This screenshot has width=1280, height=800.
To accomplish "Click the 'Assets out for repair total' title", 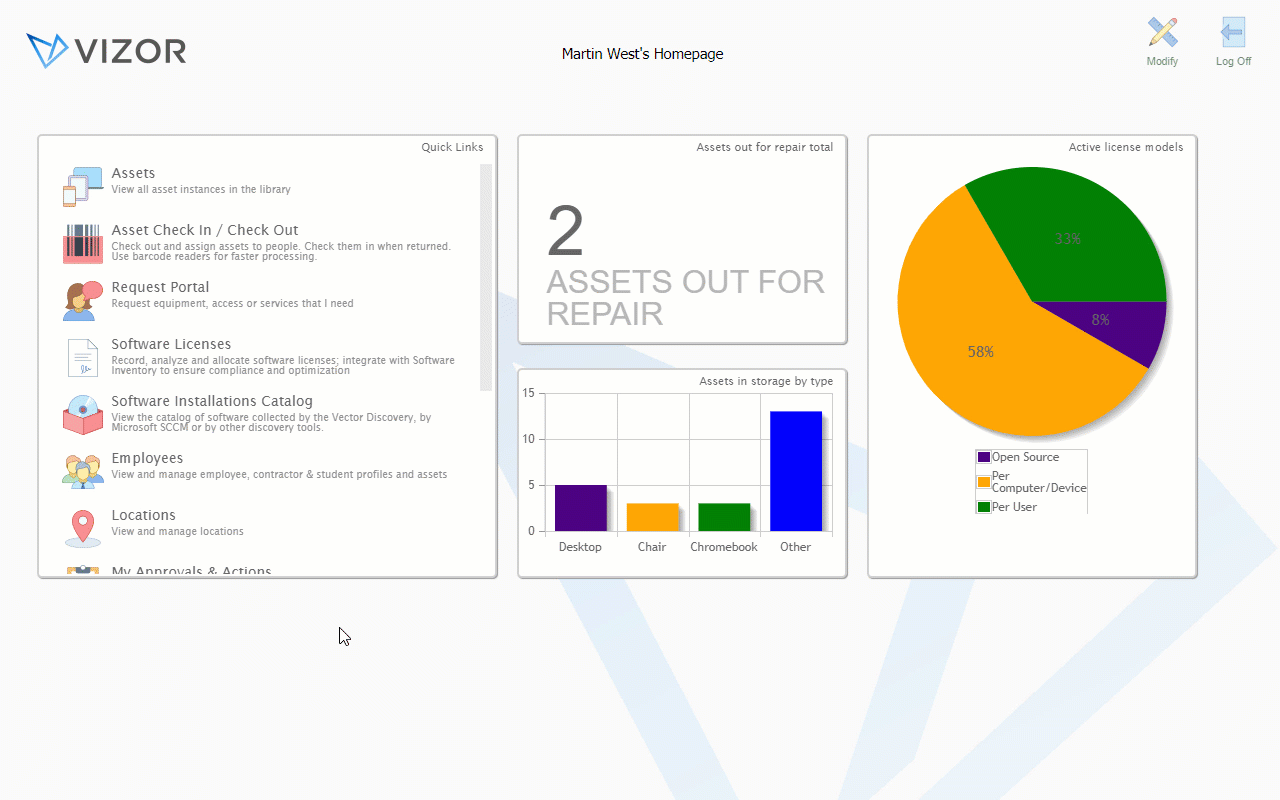I will coord(764,147).
